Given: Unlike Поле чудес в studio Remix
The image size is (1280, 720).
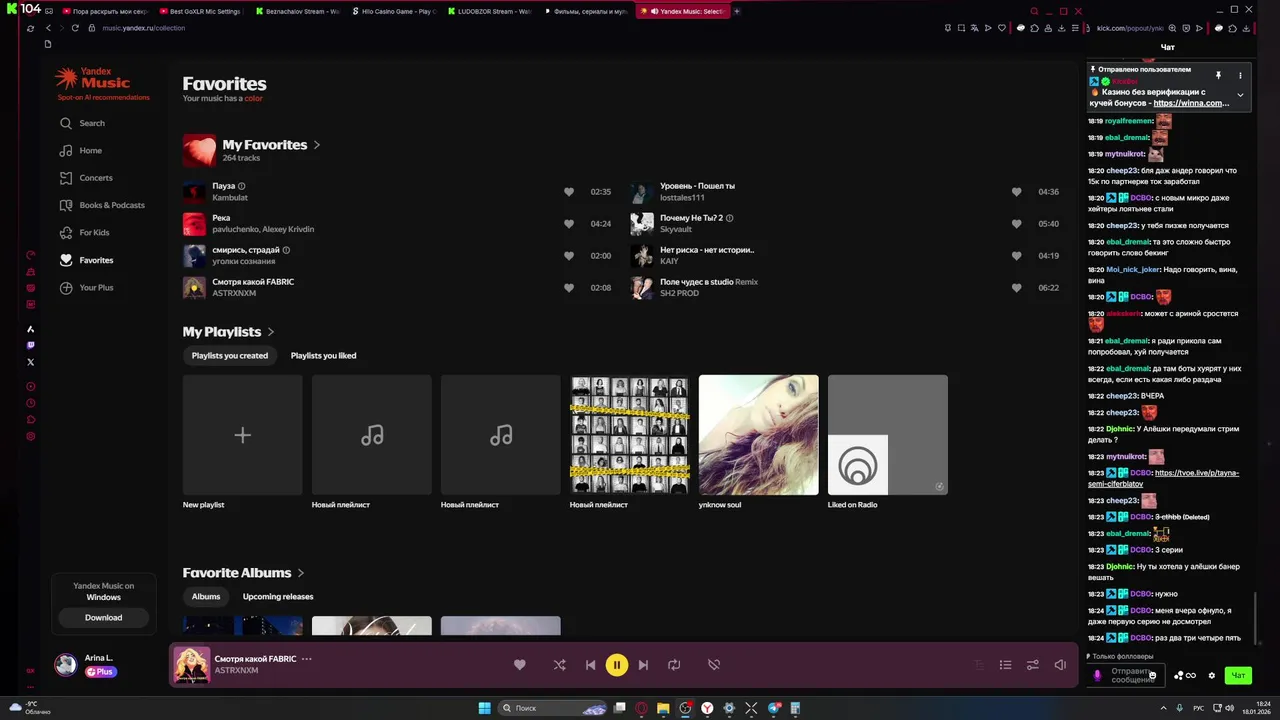Looking at the screenshot, I should pos(1016,288).
